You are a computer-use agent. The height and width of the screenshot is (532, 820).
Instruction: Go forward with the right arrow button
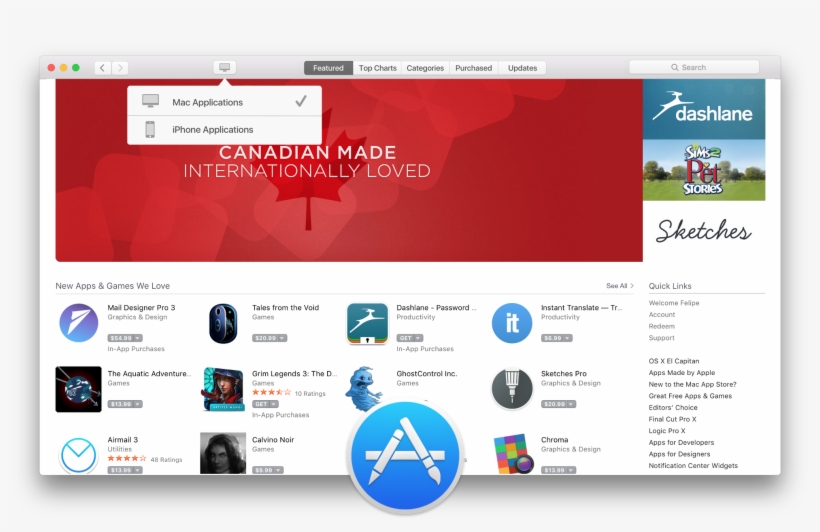[120, 67]
